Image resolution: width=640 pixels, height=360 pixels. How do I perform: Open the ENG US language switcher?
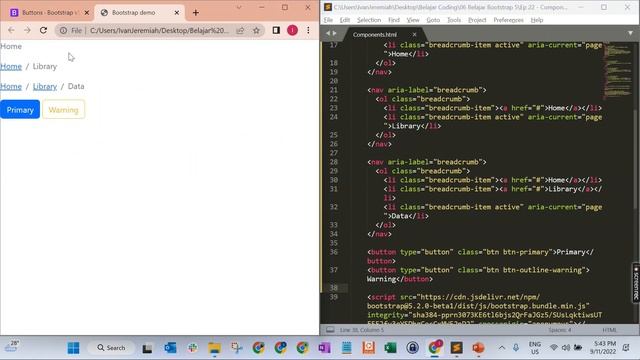[535, 348]
